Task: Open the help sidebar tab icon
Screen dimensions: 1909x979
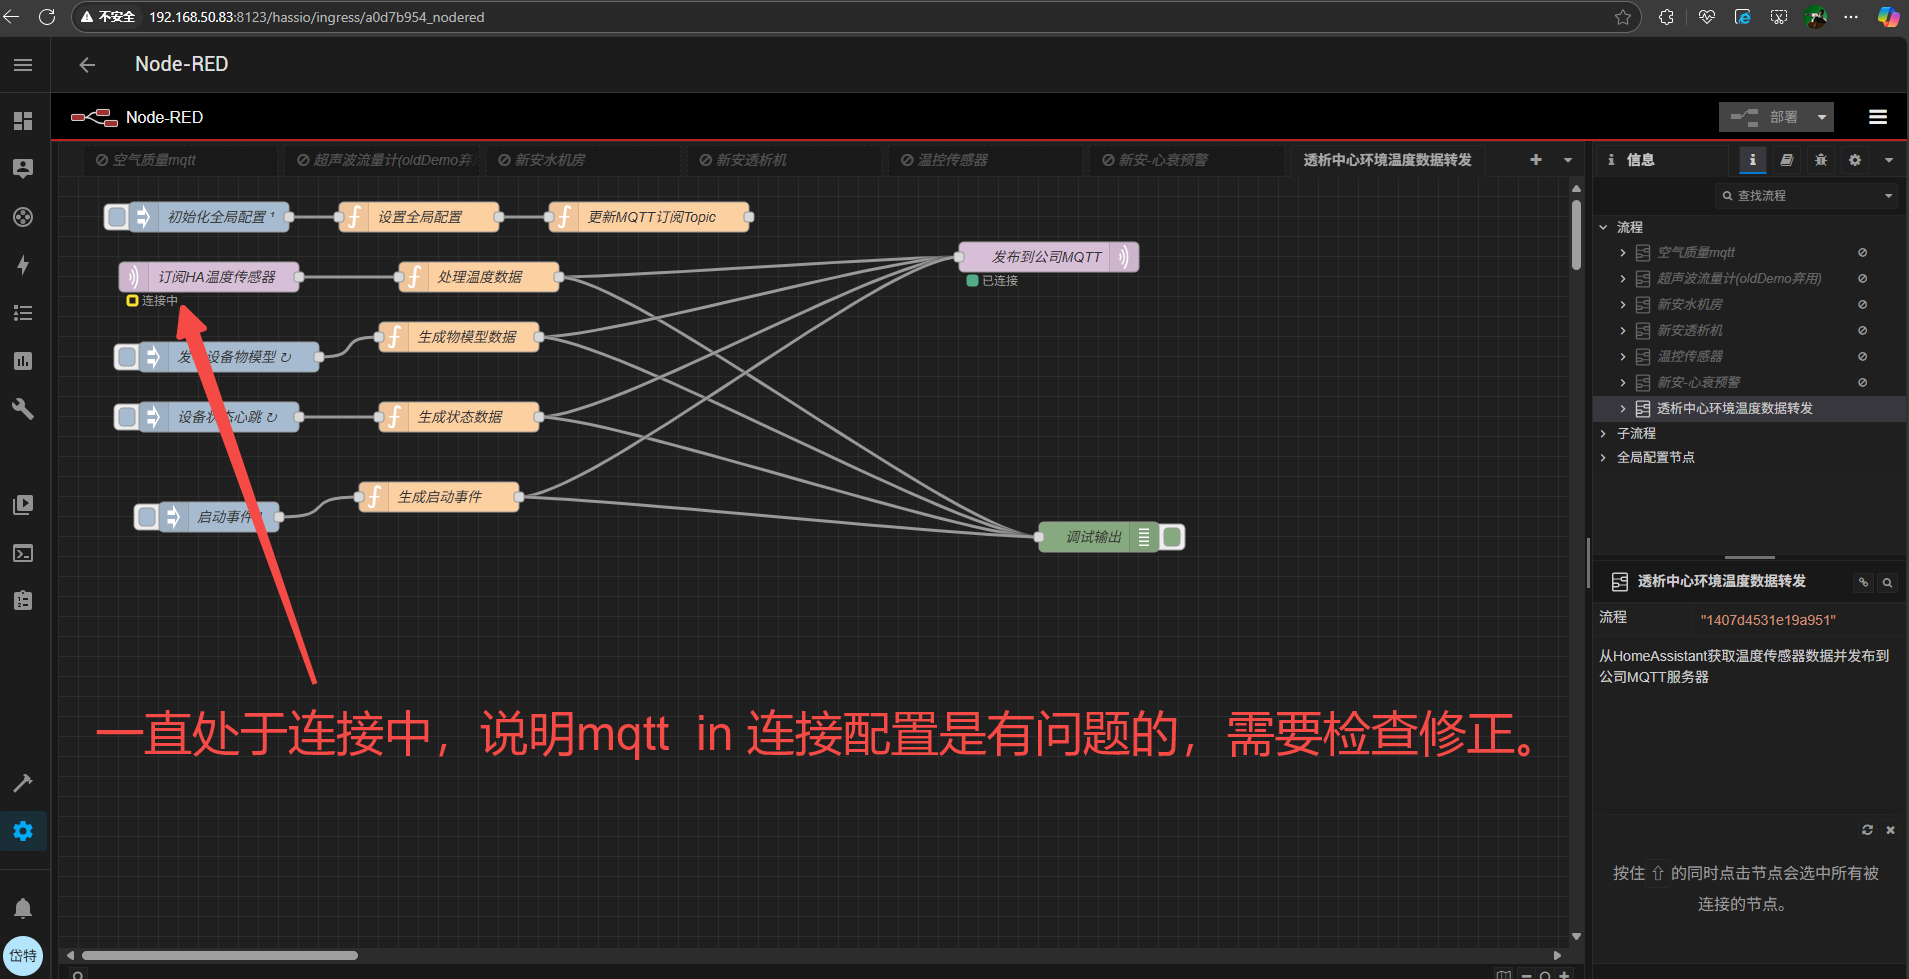Action: point(1786,160)
